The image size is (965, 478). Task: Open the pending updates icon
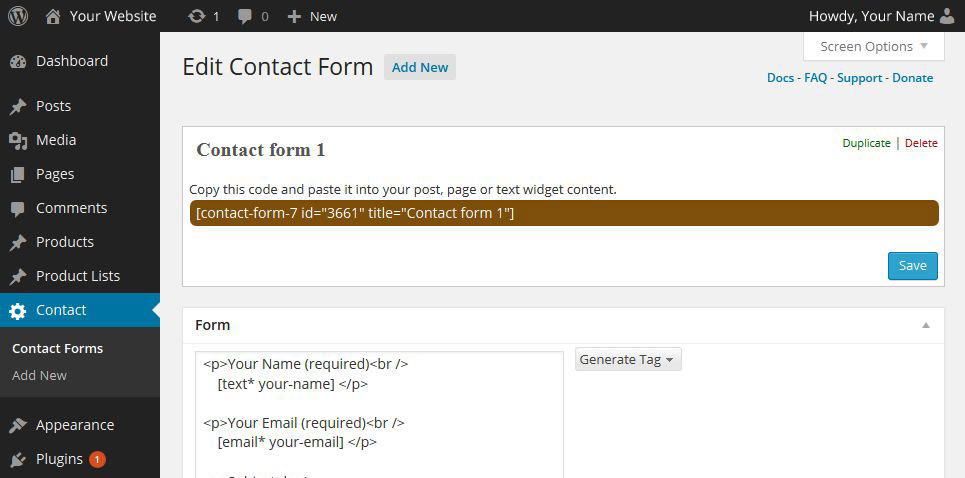[197, 16]
